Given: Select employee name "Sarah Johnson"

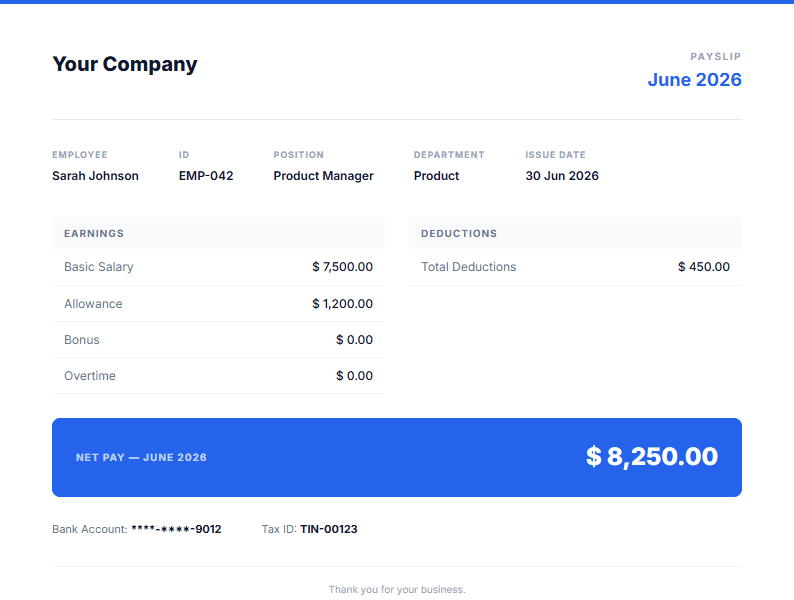Looking at the screenshot, I should (x=95, y=176).
